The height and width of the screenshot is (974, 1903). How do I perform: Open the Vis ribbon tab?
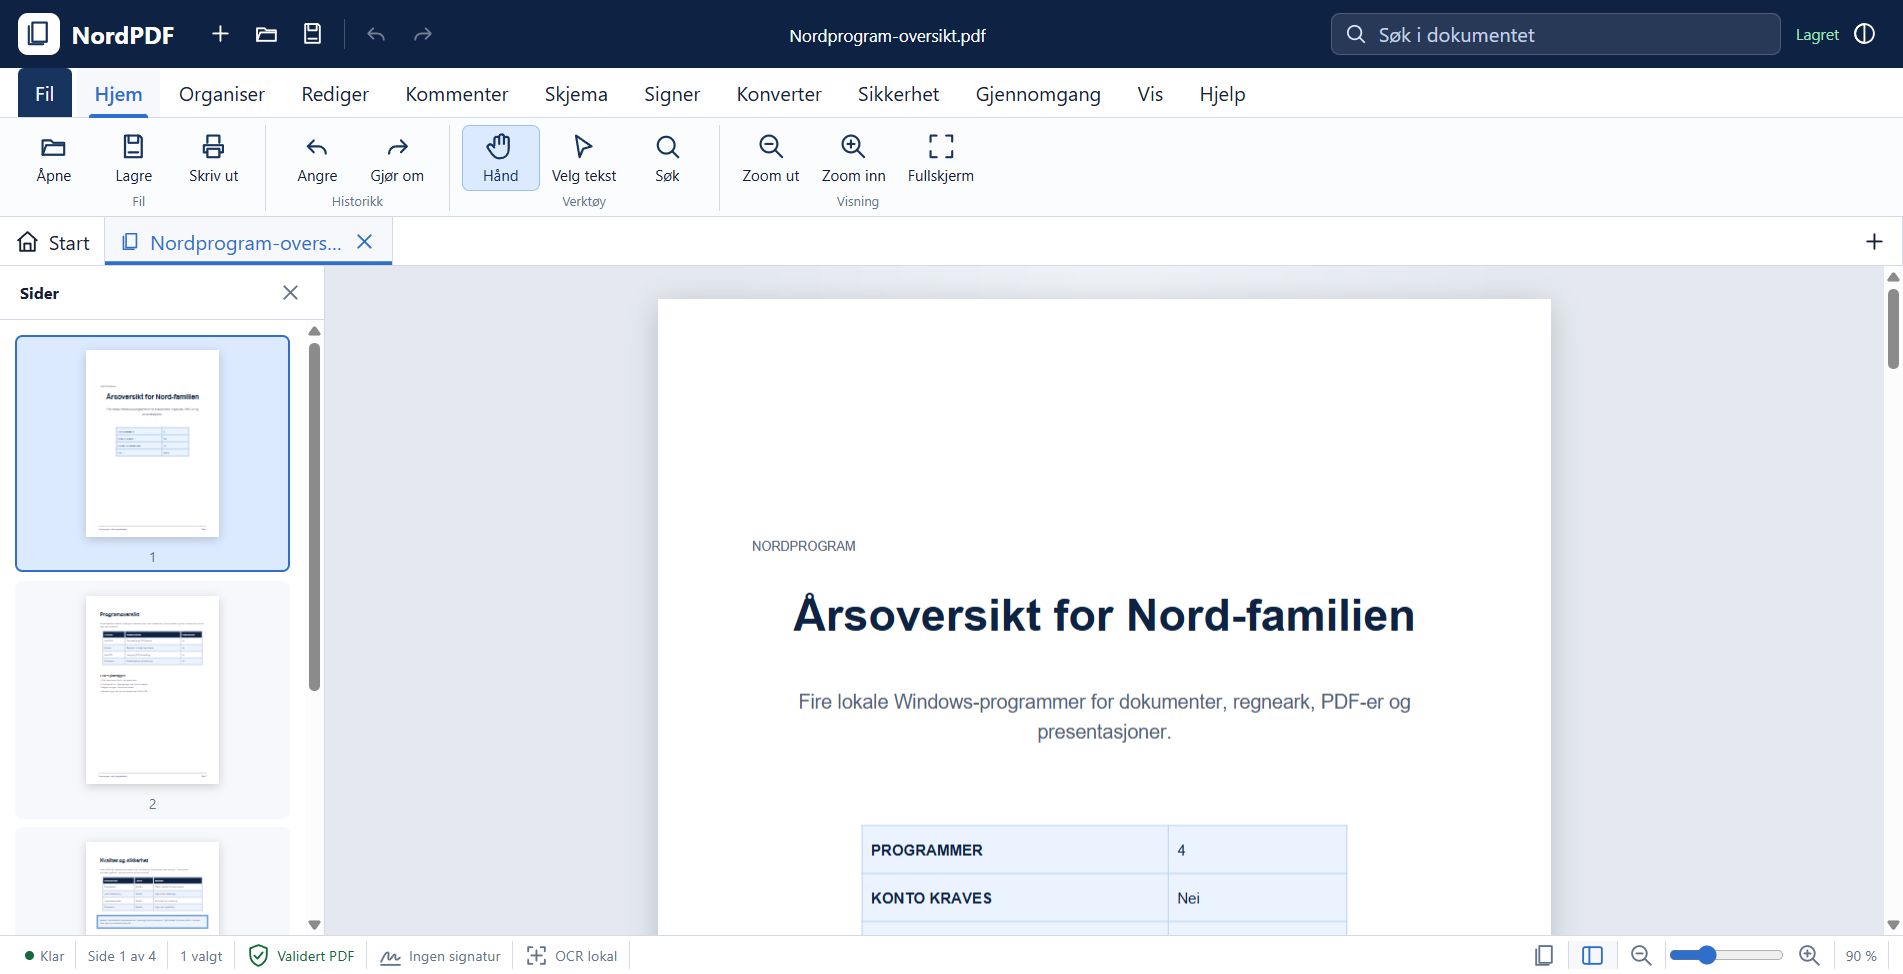(x=1150, y=94)
